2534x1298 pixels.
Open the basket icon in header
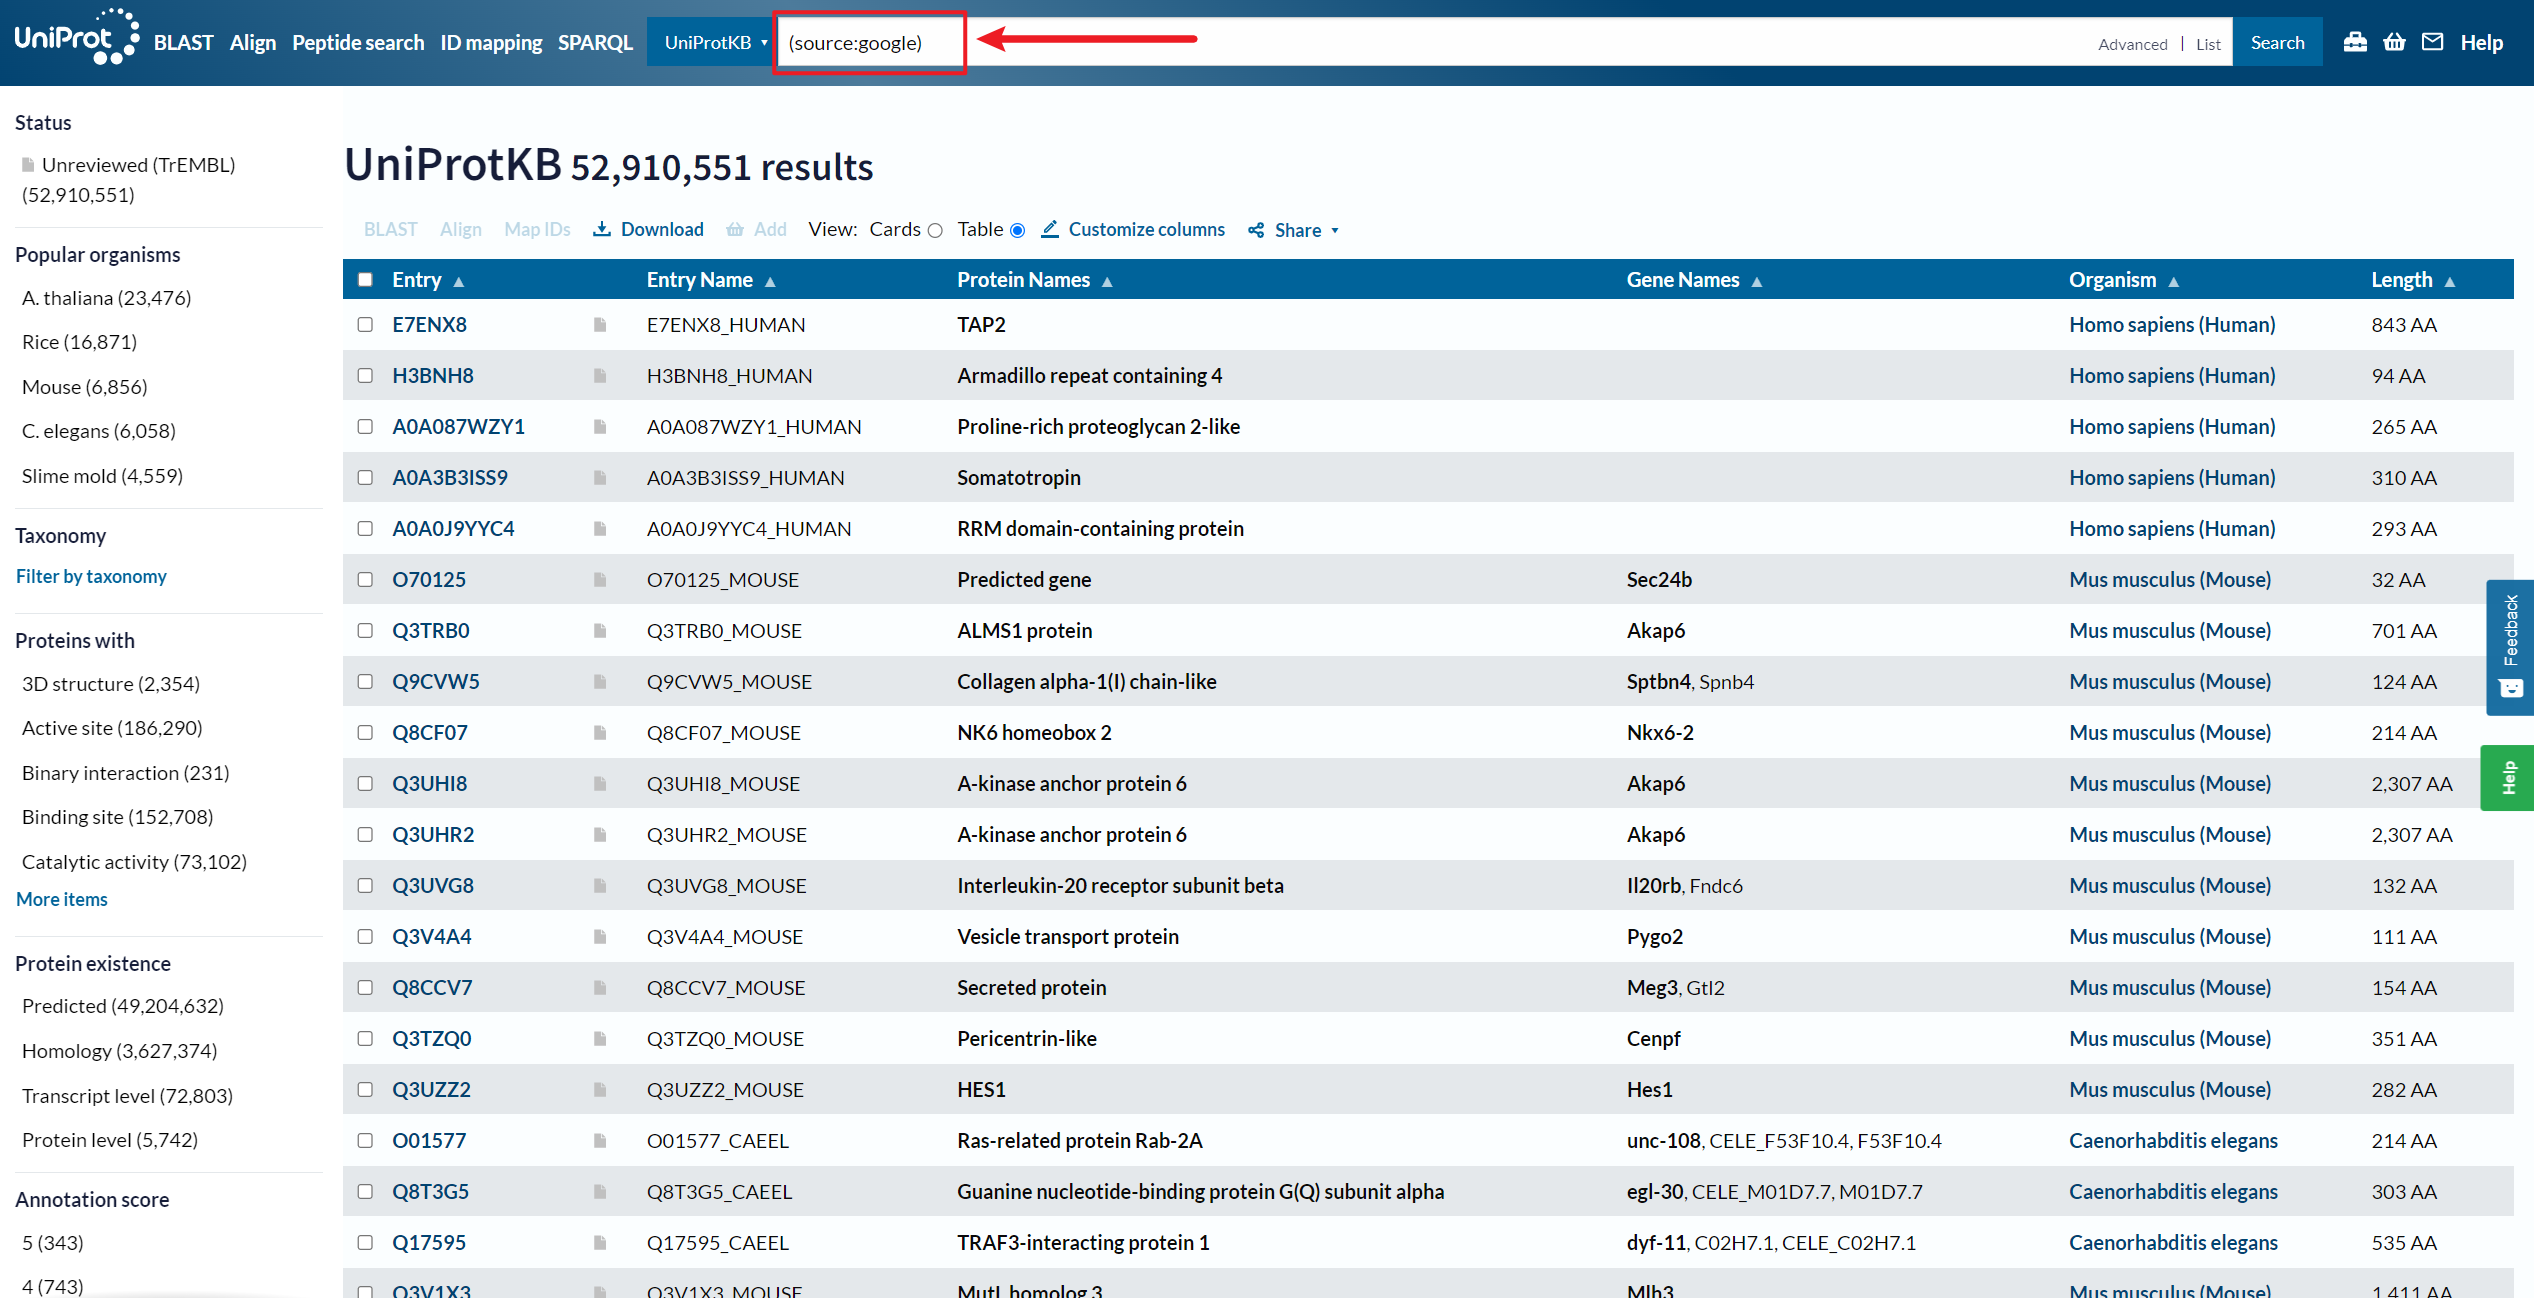click(x=2394, y=42)
